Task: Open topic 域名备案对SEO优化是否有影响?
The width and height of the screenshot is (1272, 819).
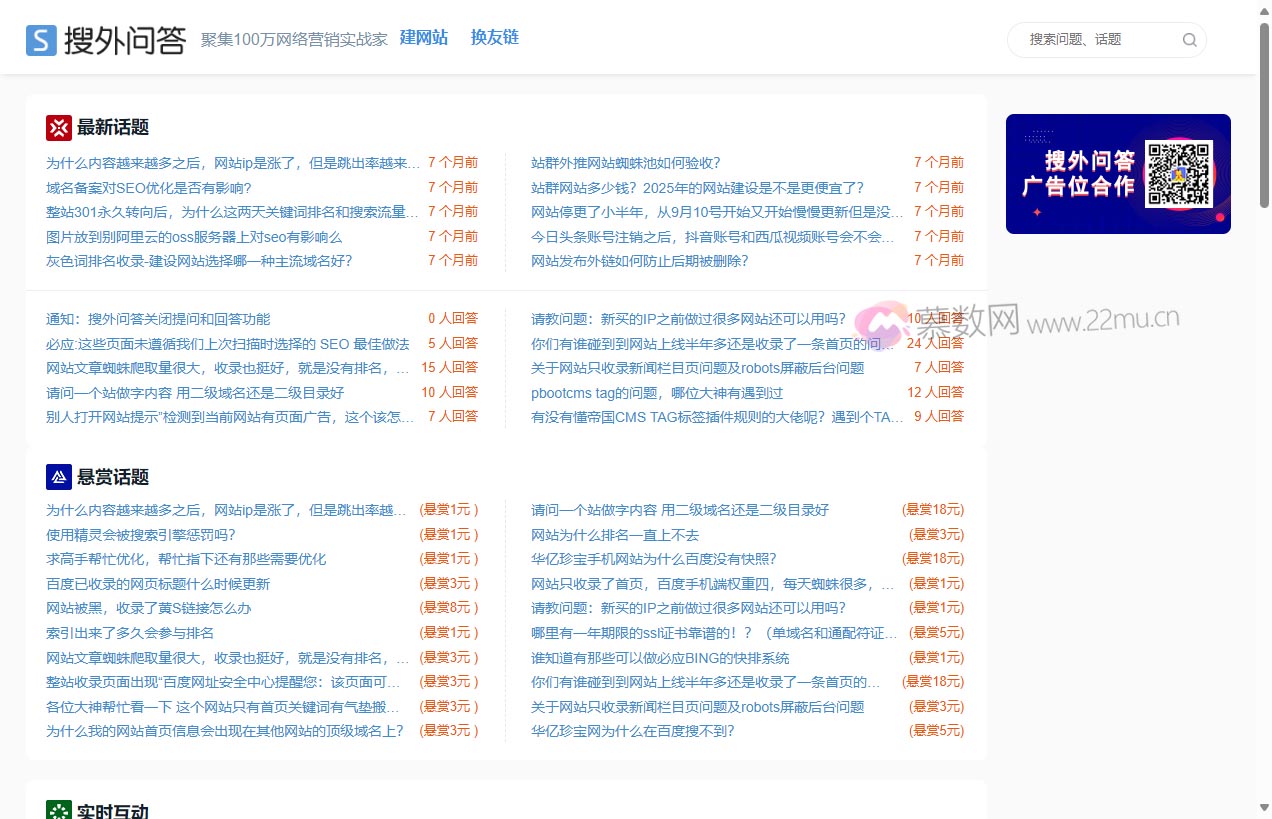Action: 149,187
